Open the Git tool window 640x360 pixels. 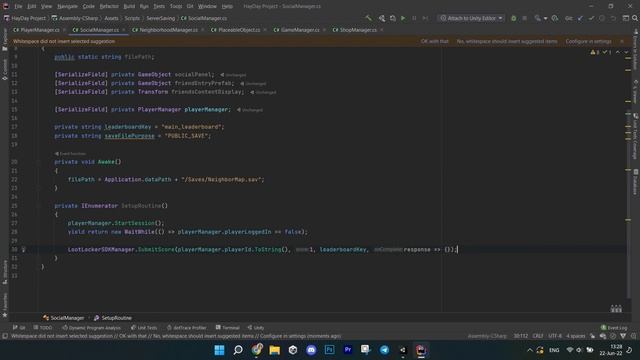point(19,327)
